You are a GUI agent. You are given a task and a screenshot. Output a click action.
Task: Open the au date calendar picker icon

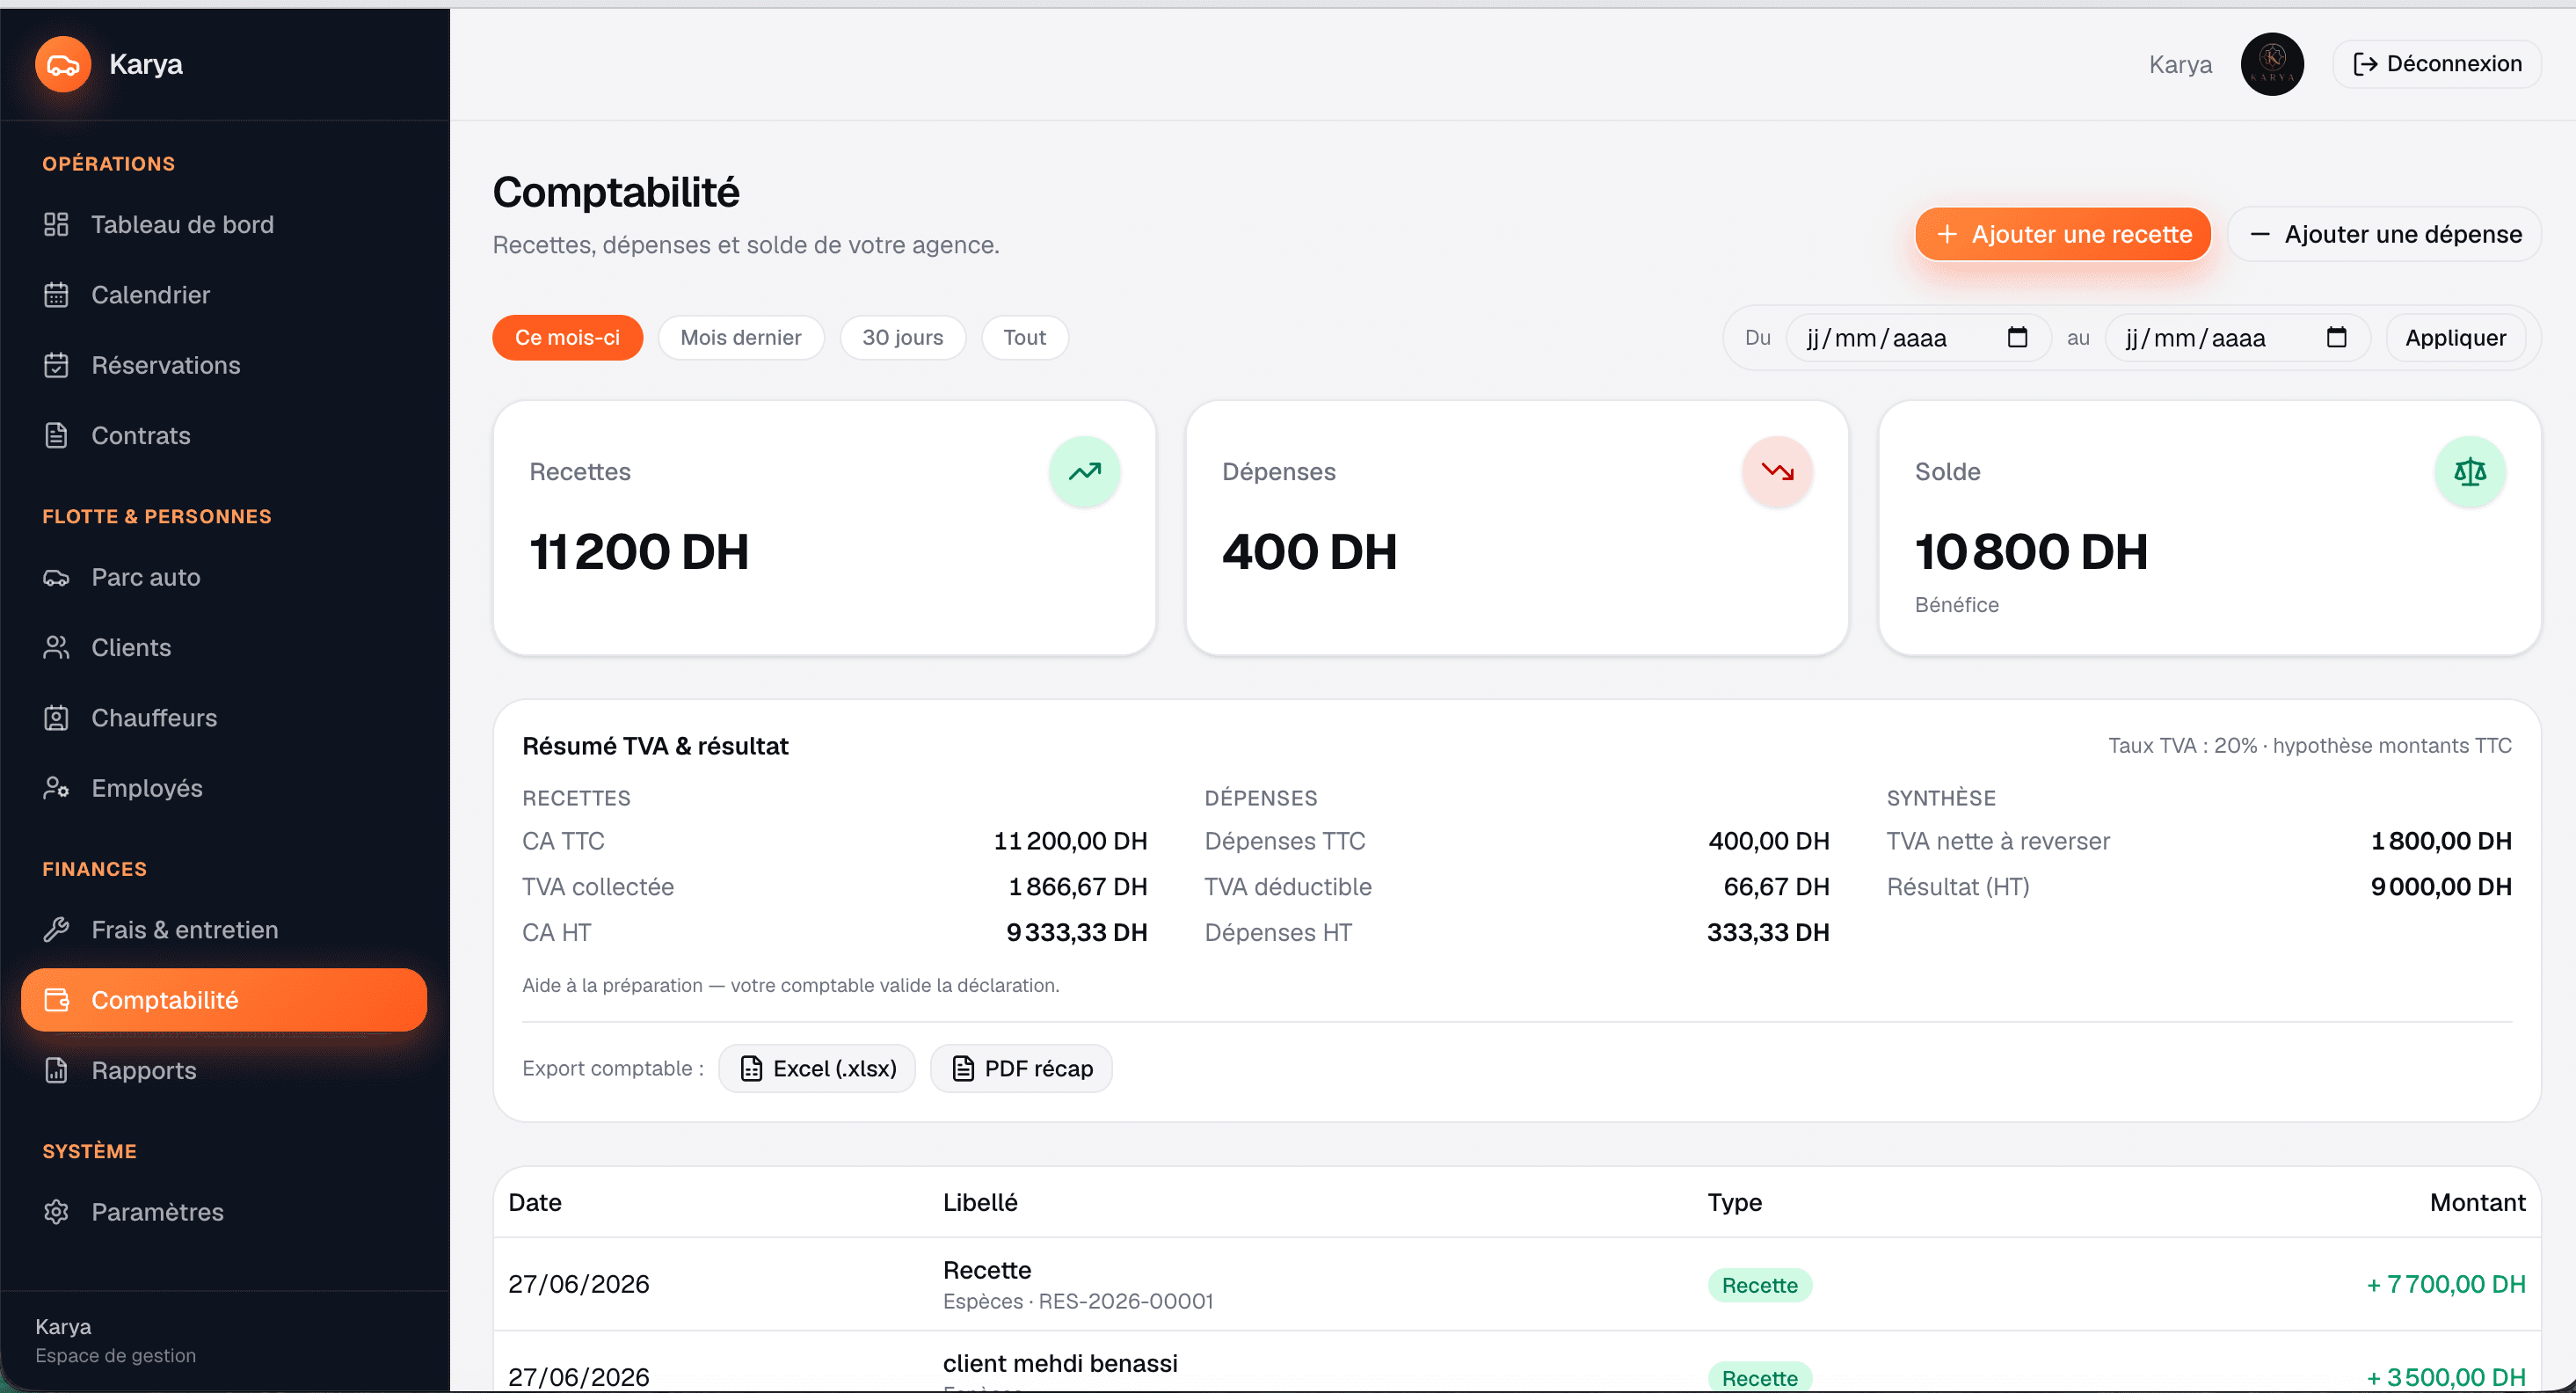point(2336,338)
